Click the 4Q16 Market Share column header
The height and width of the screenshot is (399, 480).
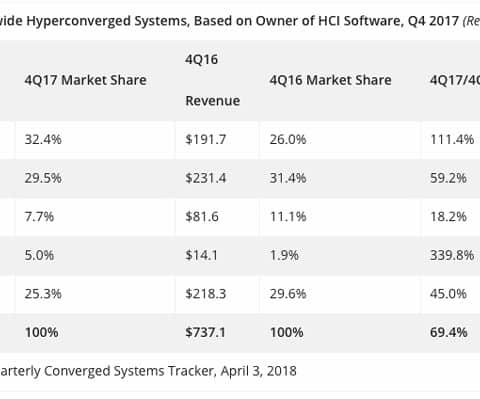(331, 80)
